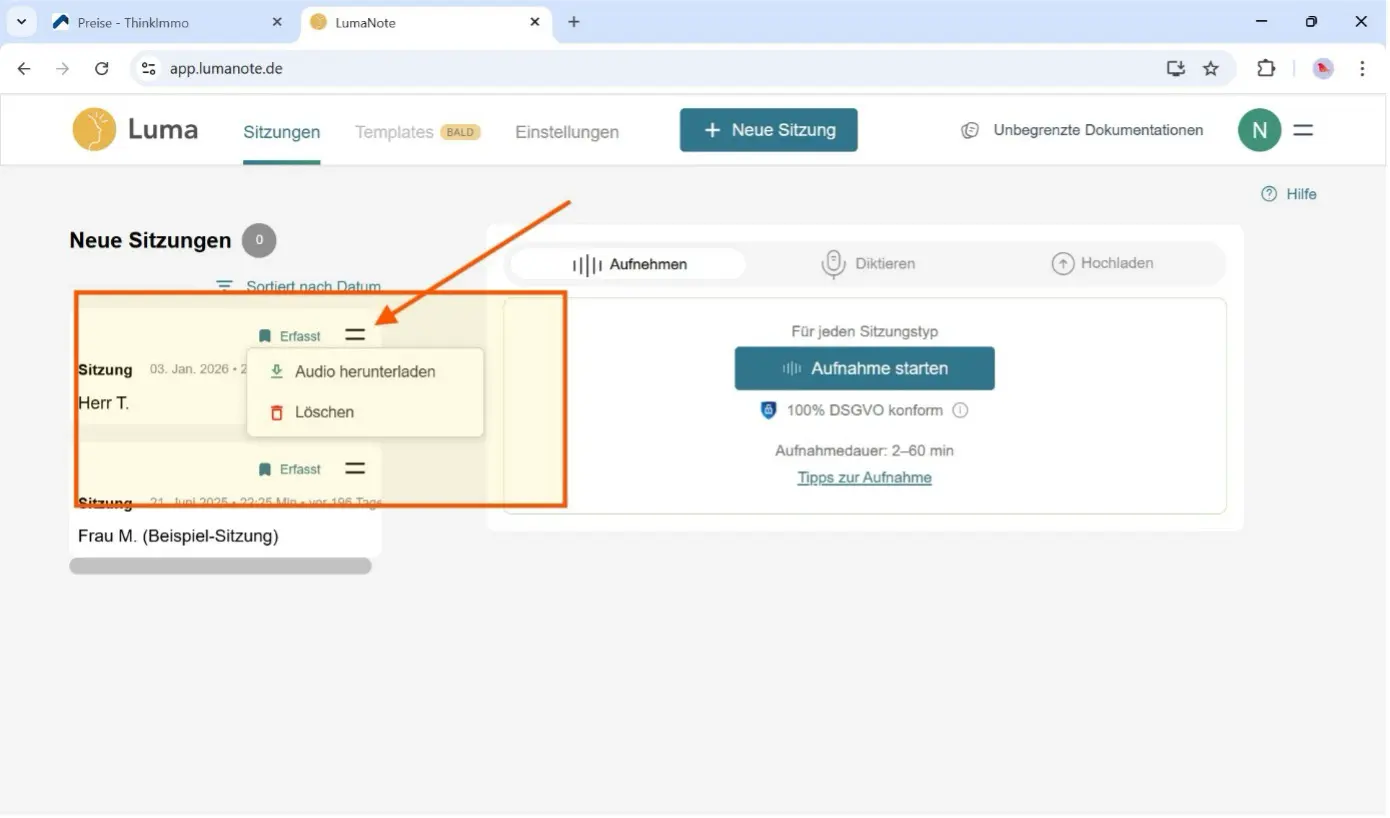Click the site information icon in address bar
Image resolution: width=1390 pixels, height=818 pixels.
pyautogui.click(x=149, y=68)
